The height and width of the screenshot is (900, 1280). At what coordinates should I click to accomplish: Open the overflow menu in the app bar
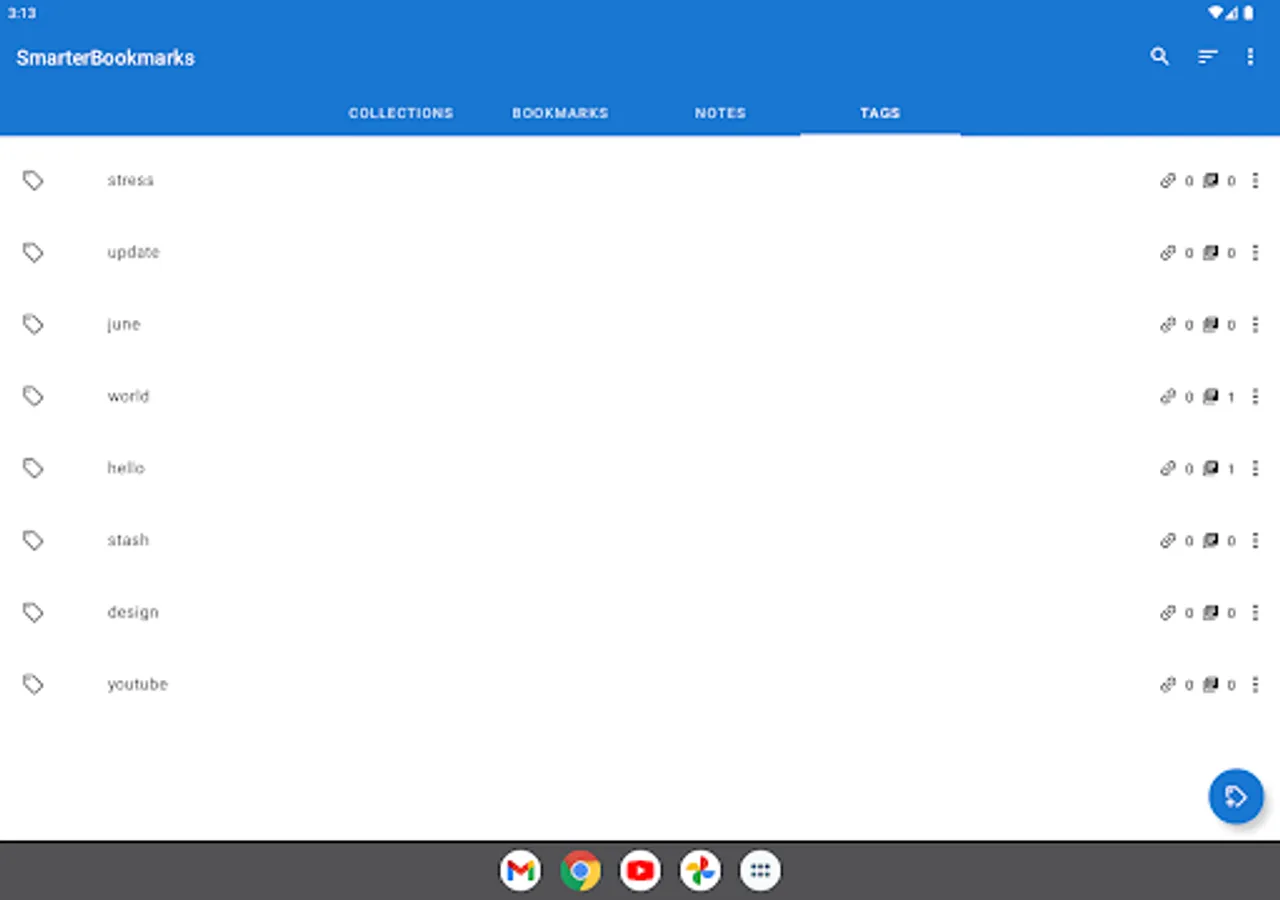point(1250,57)
